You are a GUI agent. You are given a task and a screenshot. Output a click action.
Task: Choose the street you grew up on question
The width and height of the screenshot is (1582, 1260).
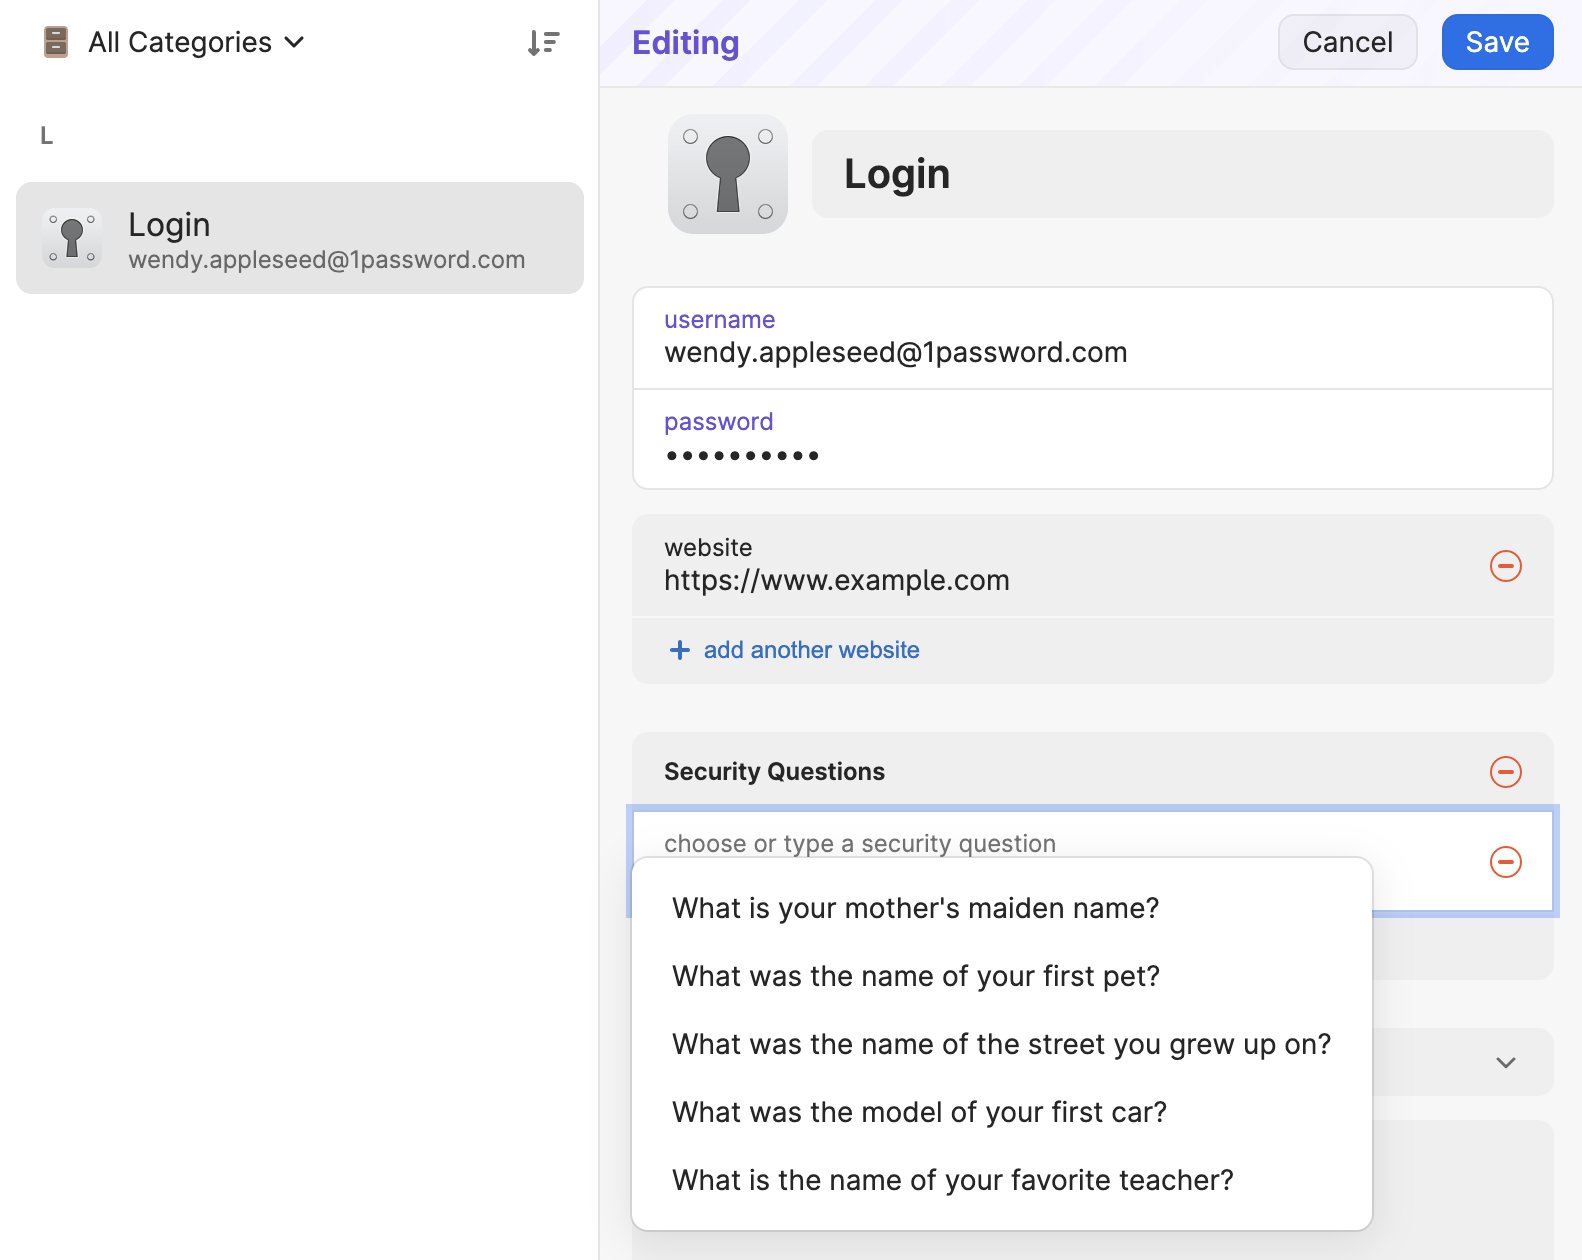point(1002,1044)
